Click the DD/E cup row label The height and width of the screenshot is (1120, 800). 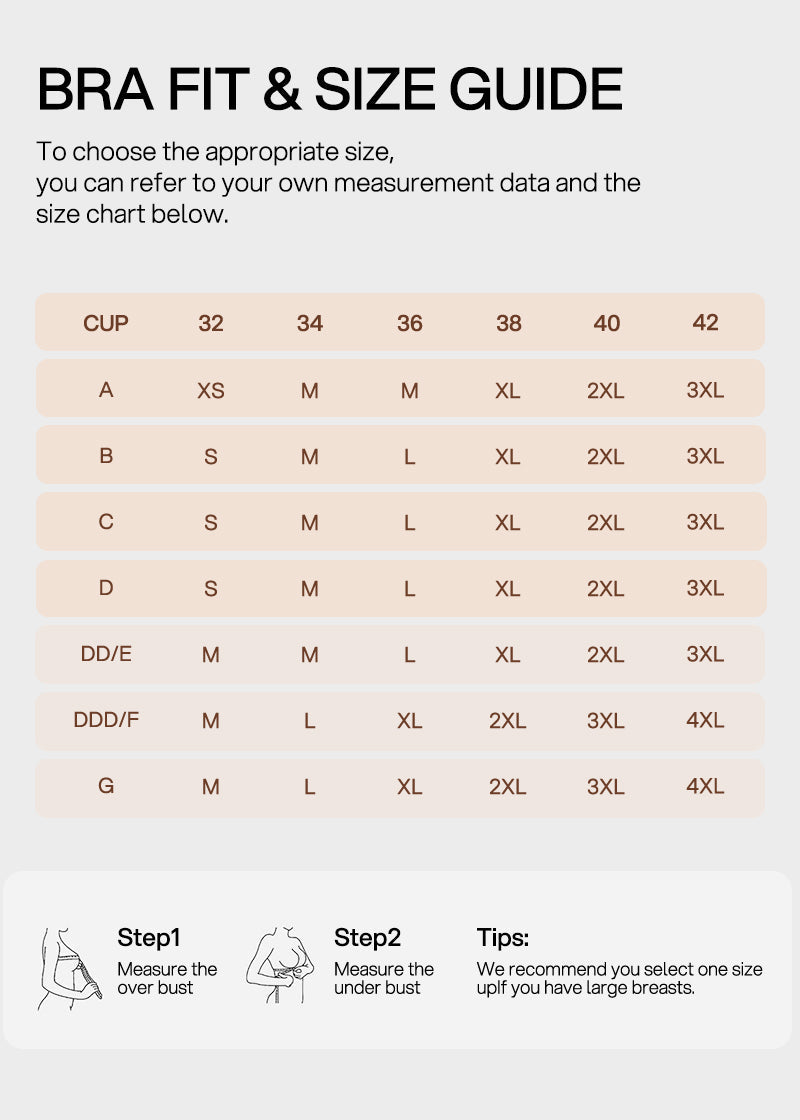106,654
